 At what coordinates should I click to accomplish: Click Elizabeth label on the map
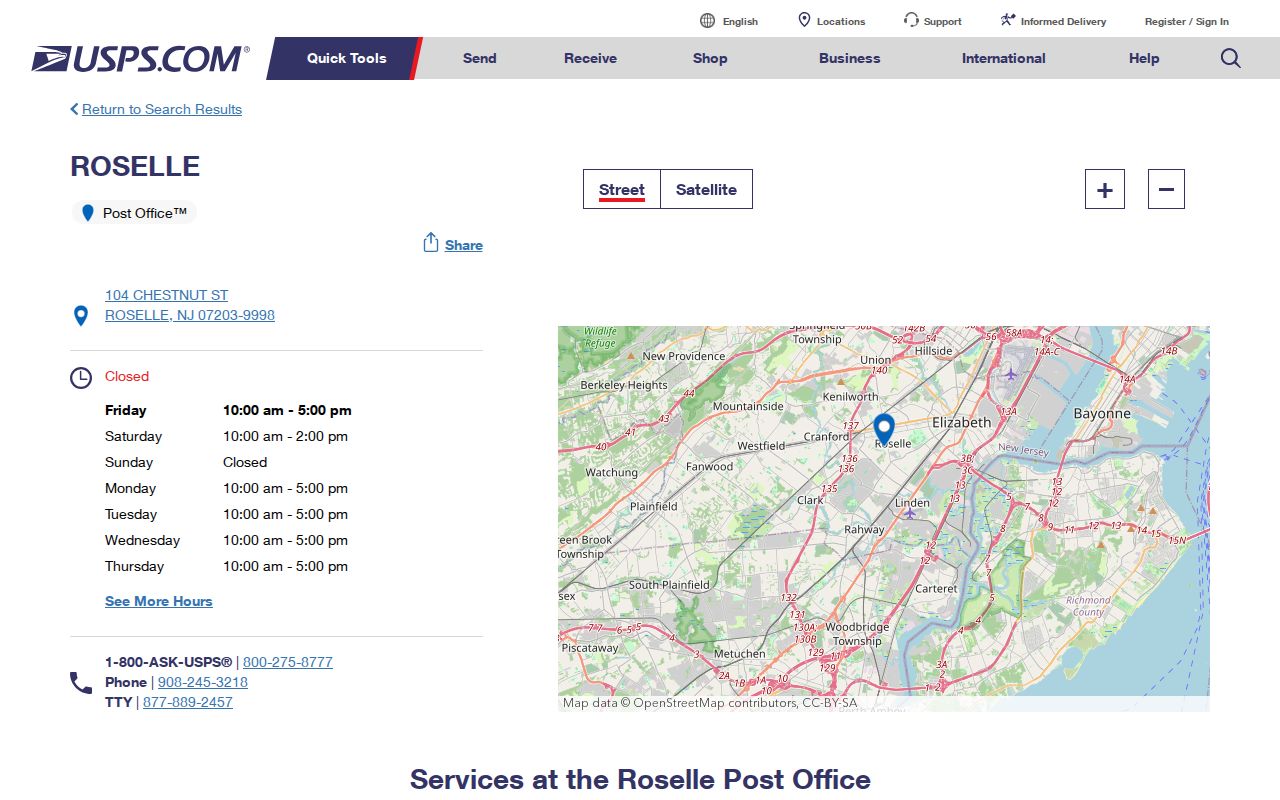click(962, 422)
